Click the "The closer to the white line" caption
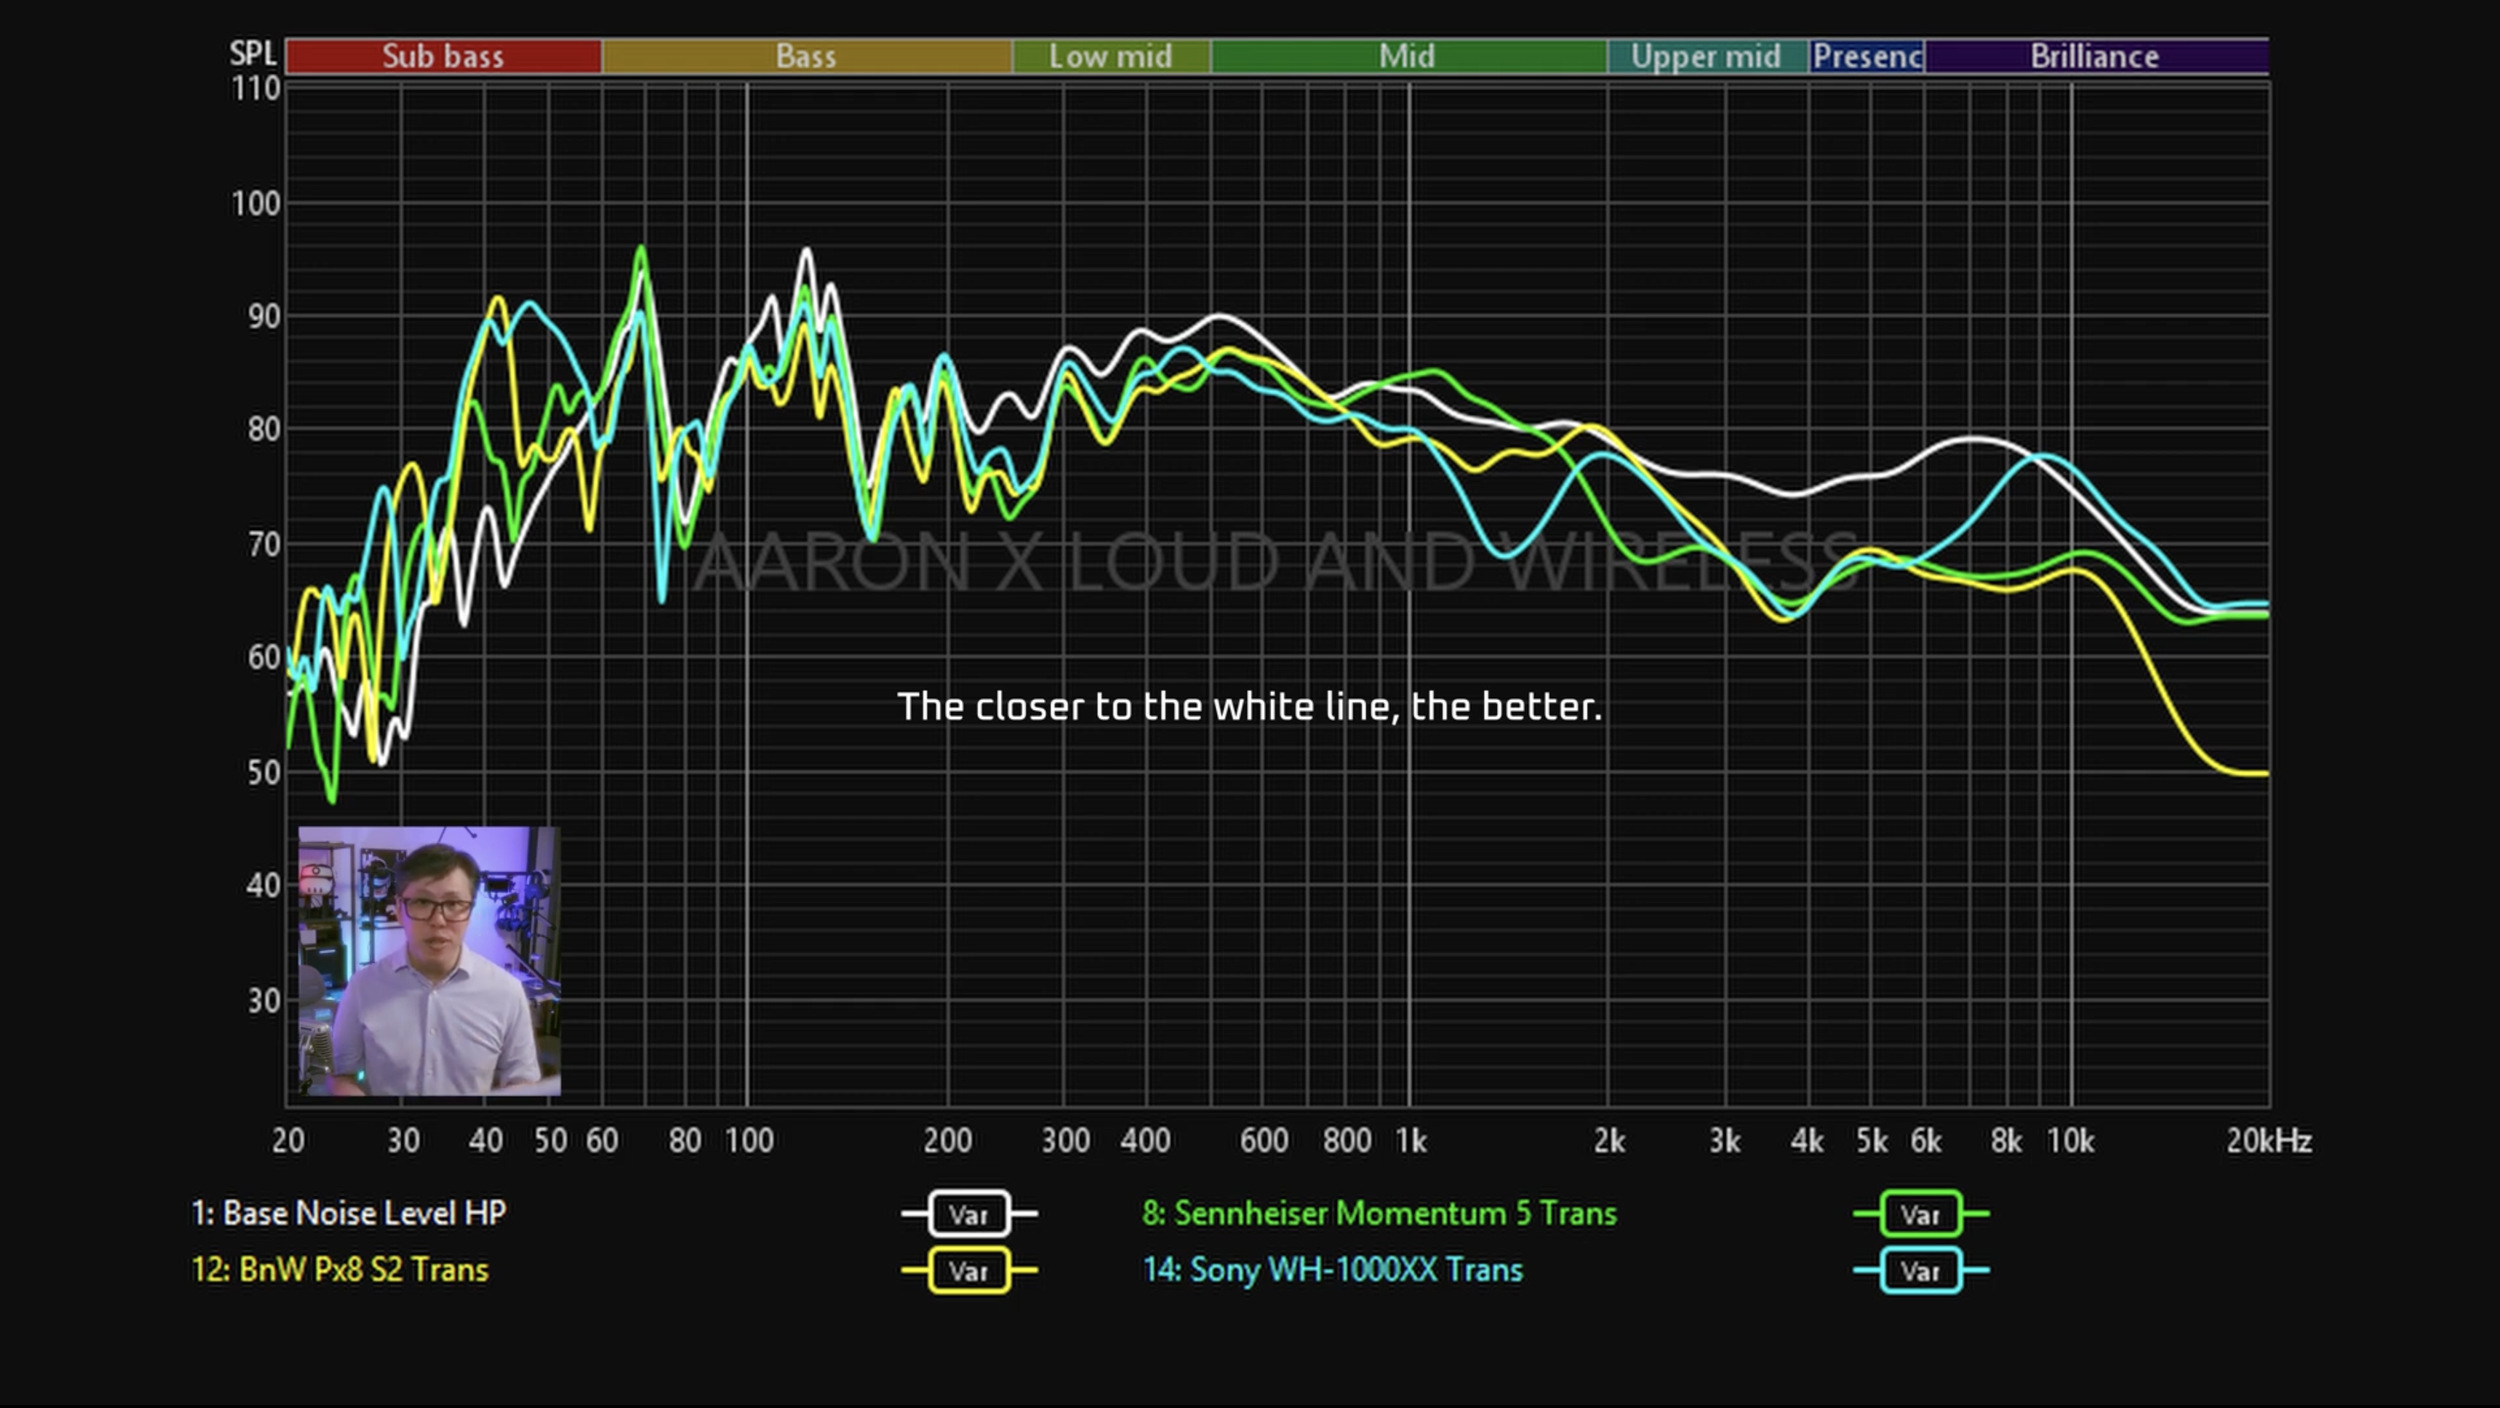The height and width of the screenshot is (1408, 2500). [1249, 707]
